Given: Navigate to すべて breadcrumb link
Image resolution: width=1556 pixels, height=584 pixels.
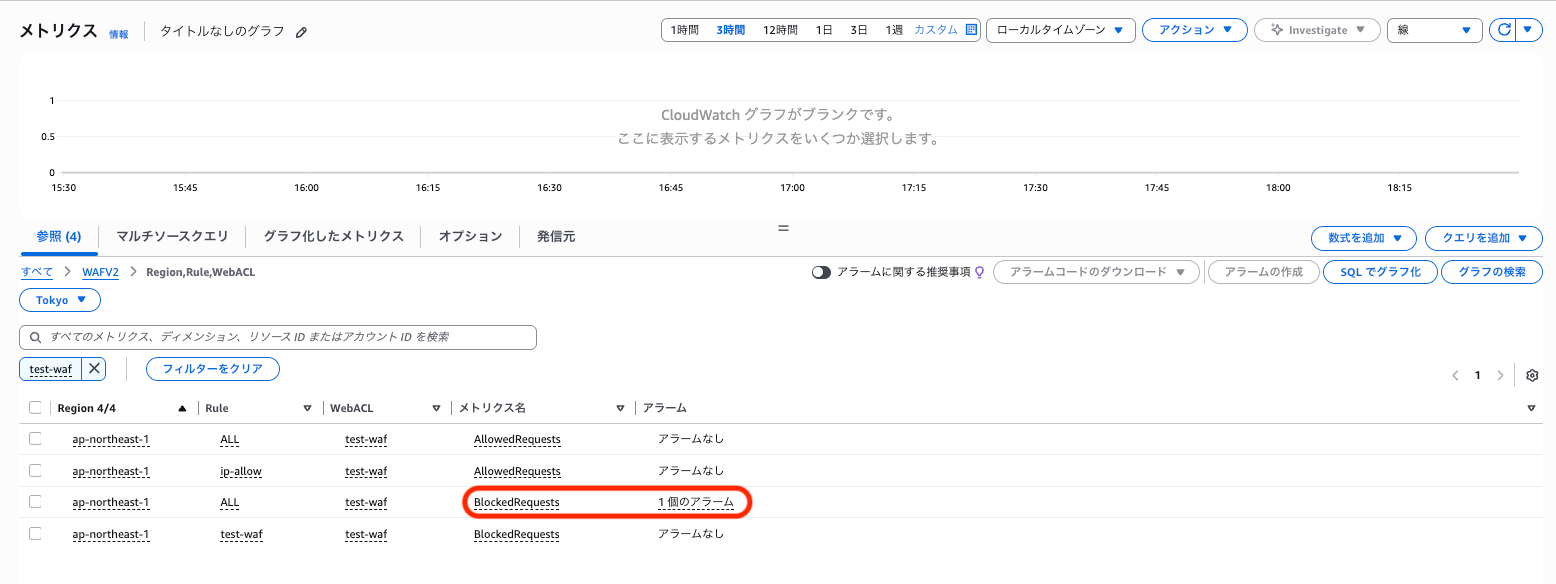Looking at the screenshot, I should tap(37, 272).
